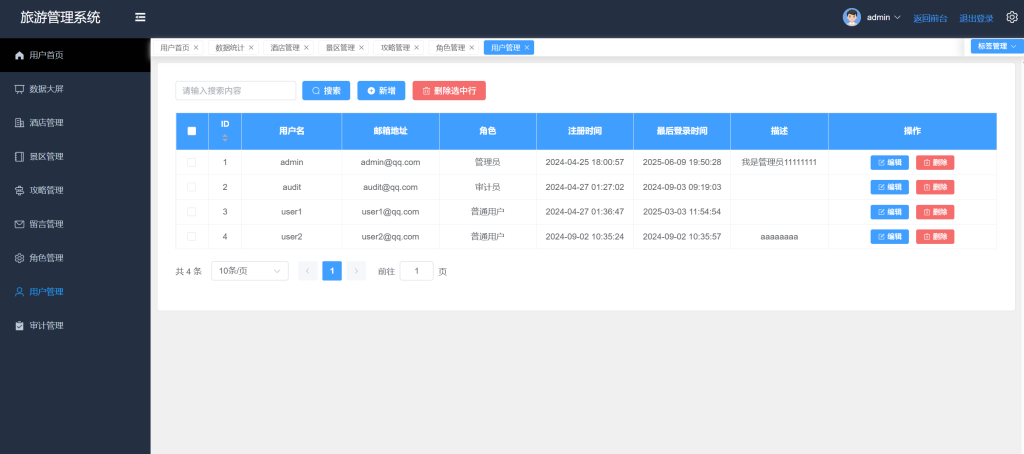Click the 返回前台 link
1024x454 pixels.
(930, 18)
